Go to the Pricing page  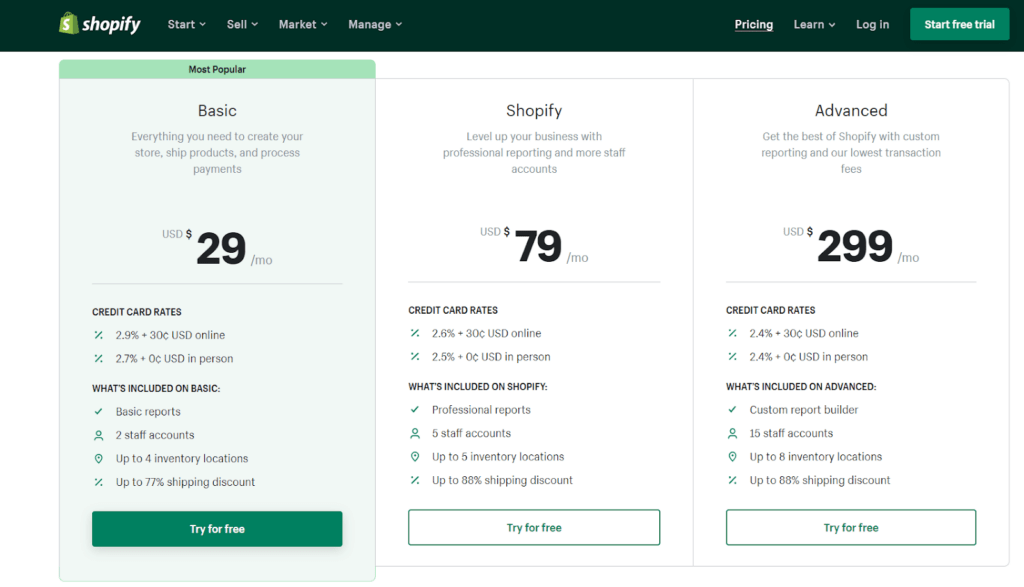tap(754, 24)
